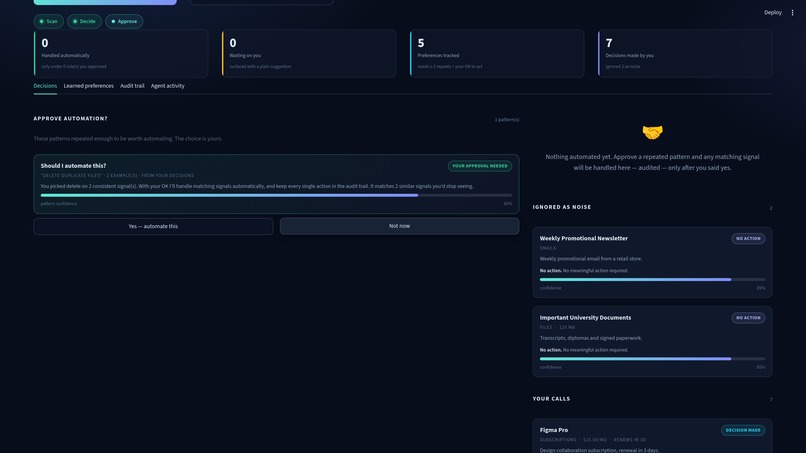Click the Nothing automated yet message
This screenshot has width=806, height=453.
(x=652, y=162)
